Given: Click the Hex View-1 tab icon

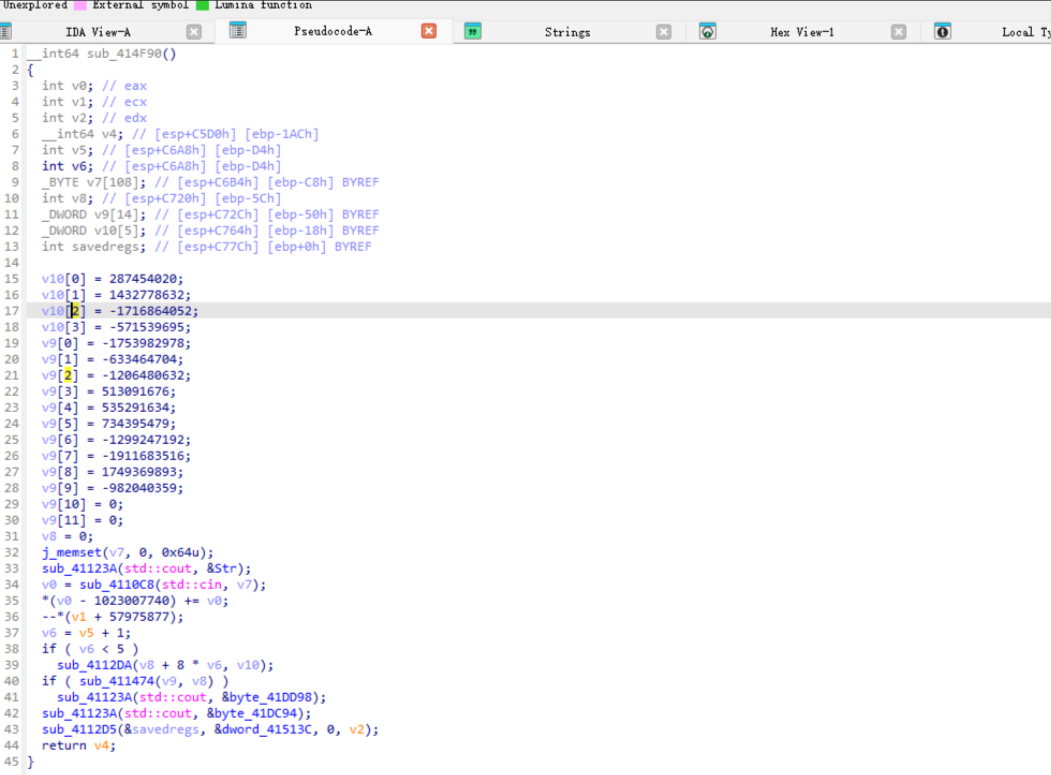Looking at the screenshot, I should (707, 31).
